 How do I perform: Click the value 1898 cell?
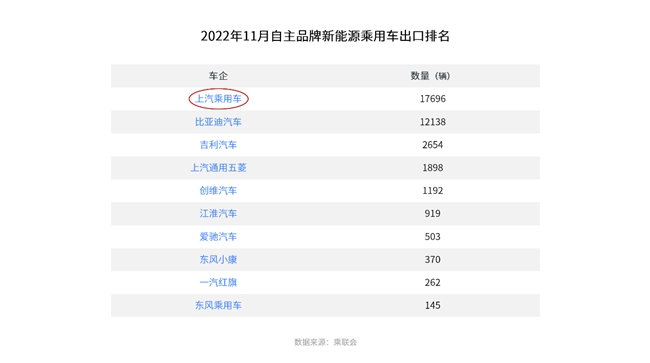(x=432, y=168)
